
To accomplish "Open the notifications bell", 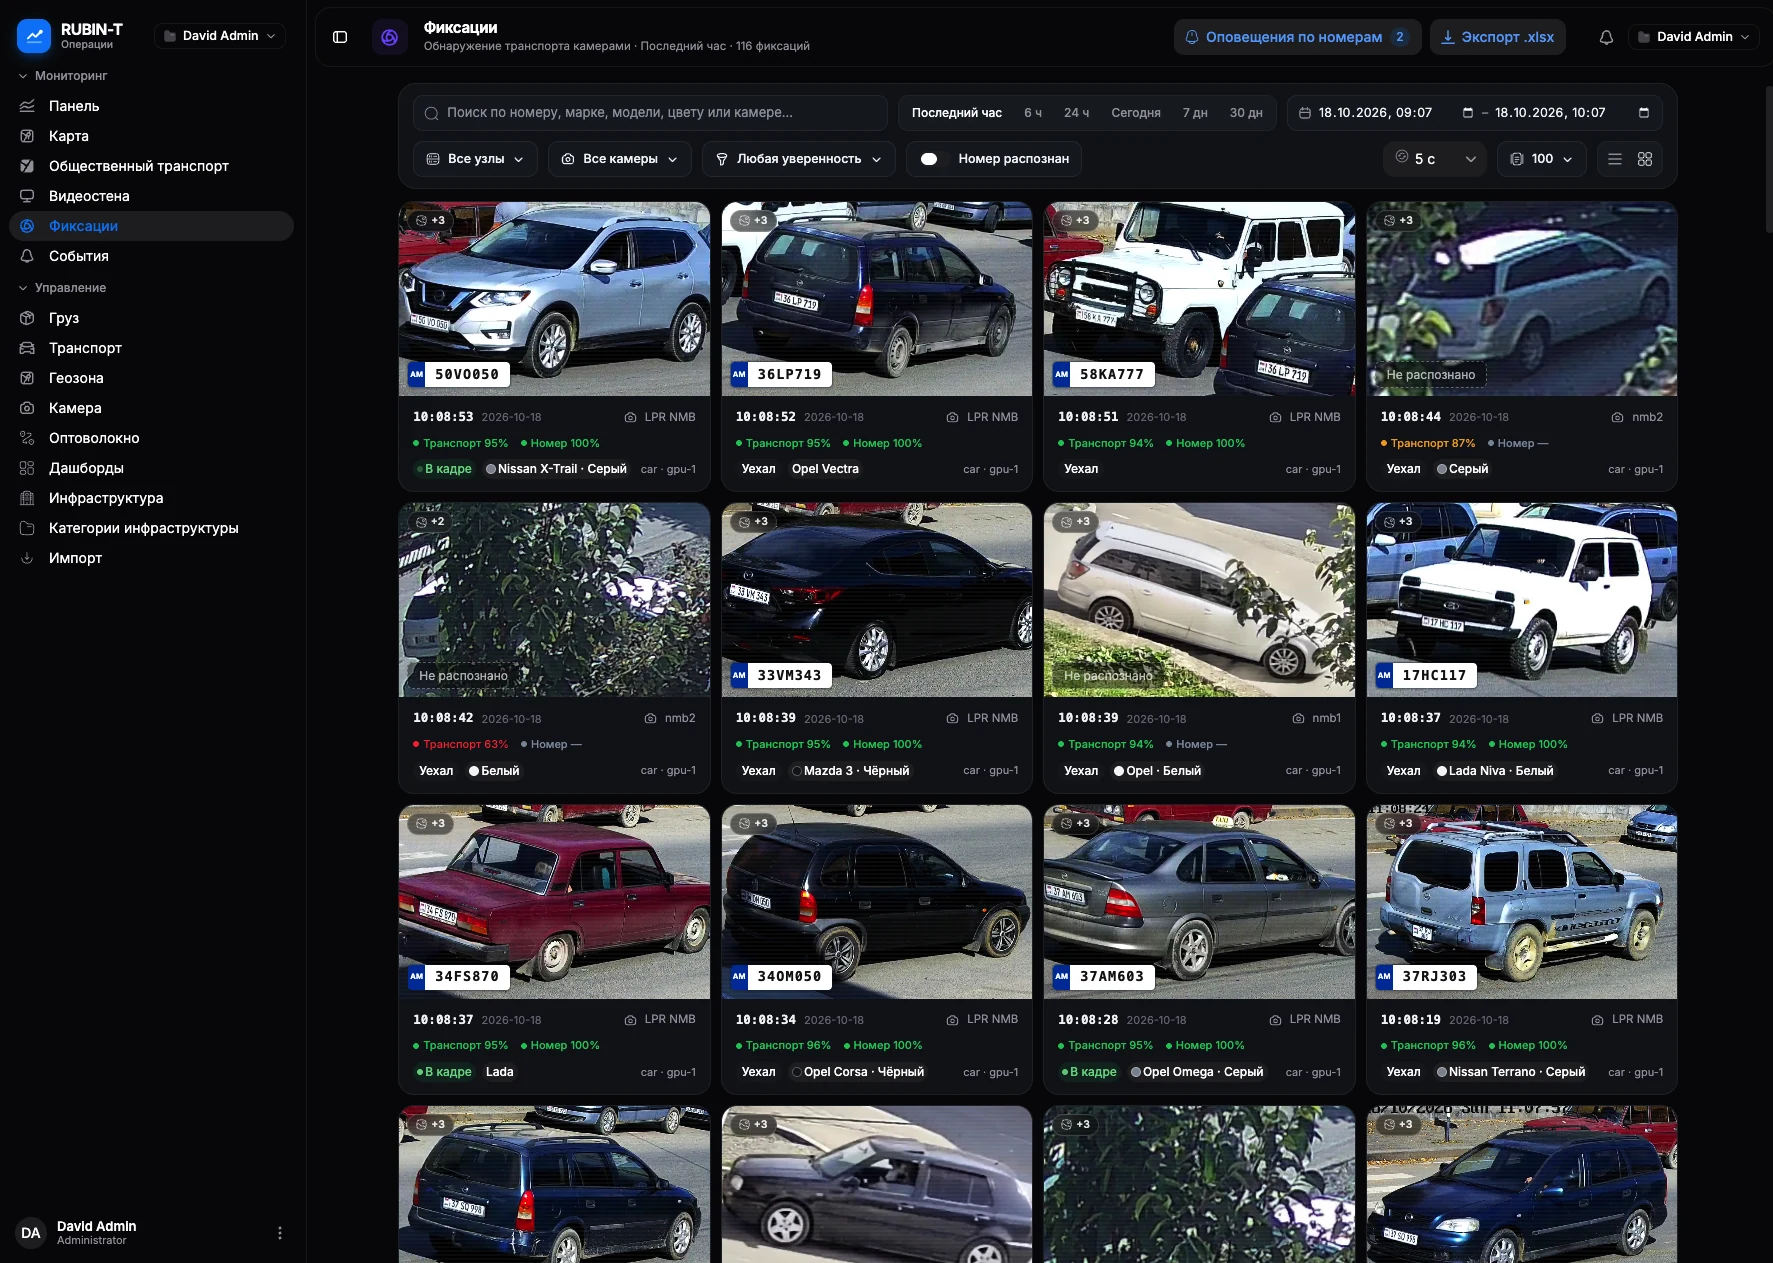I will point(1606,37).
